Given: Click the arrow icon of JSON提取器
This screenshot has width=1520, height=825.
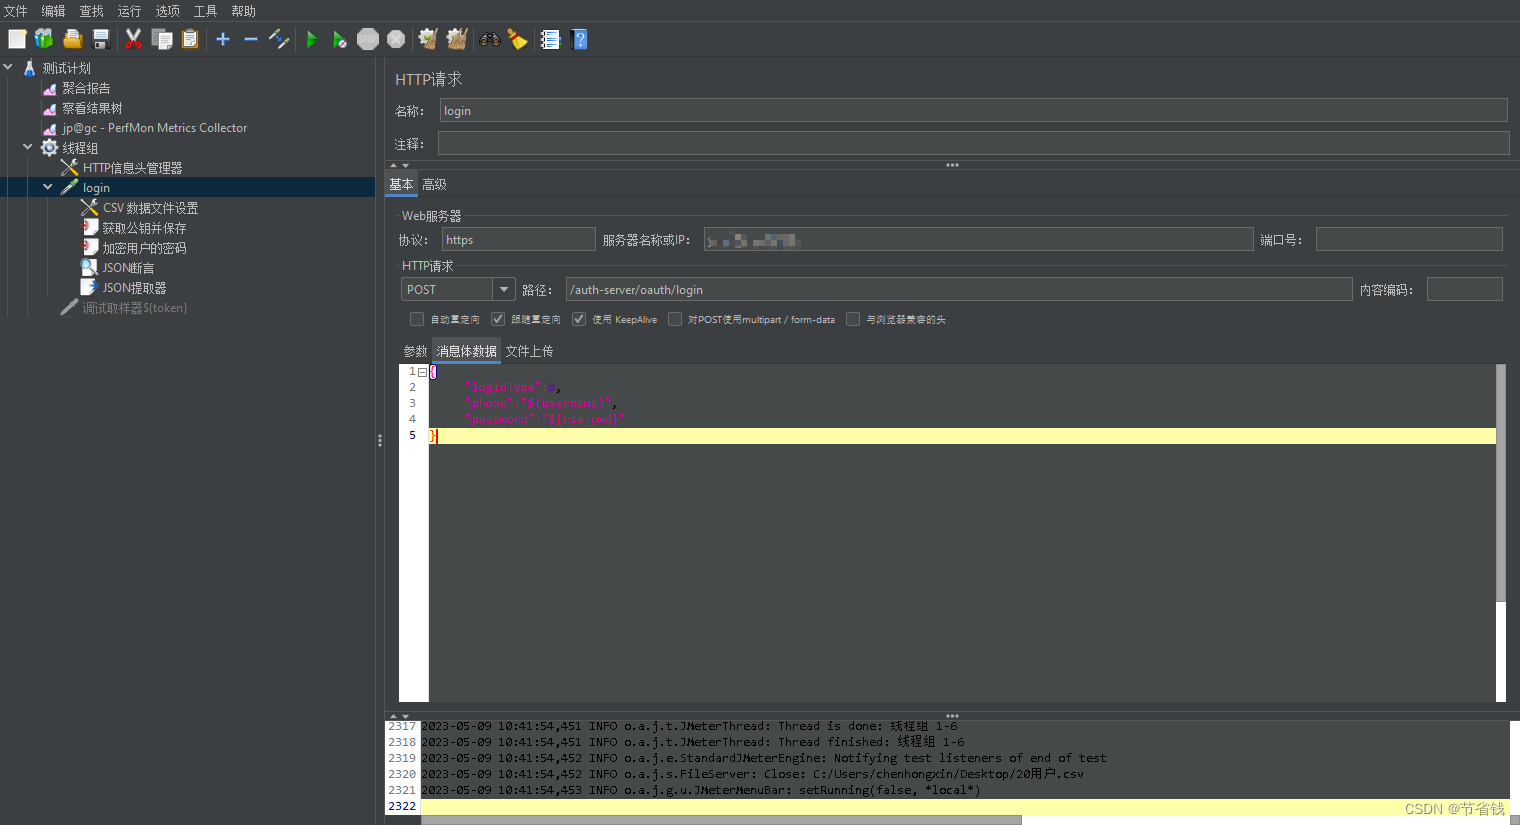Looking at the screenshot, I should pos(89,288).
